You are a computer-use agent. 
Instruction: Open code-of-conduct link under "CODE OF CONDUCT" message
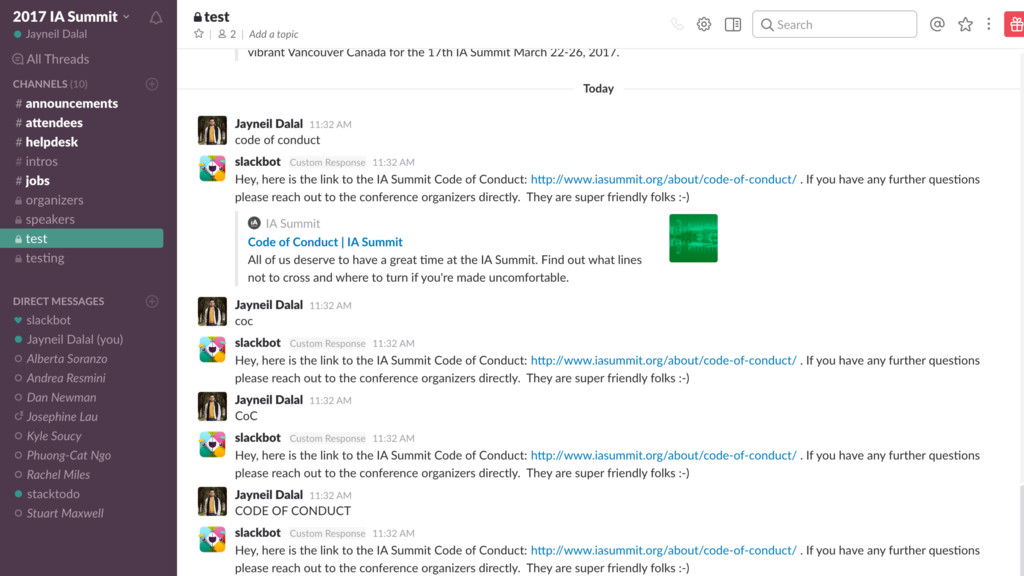click(664, 550)
